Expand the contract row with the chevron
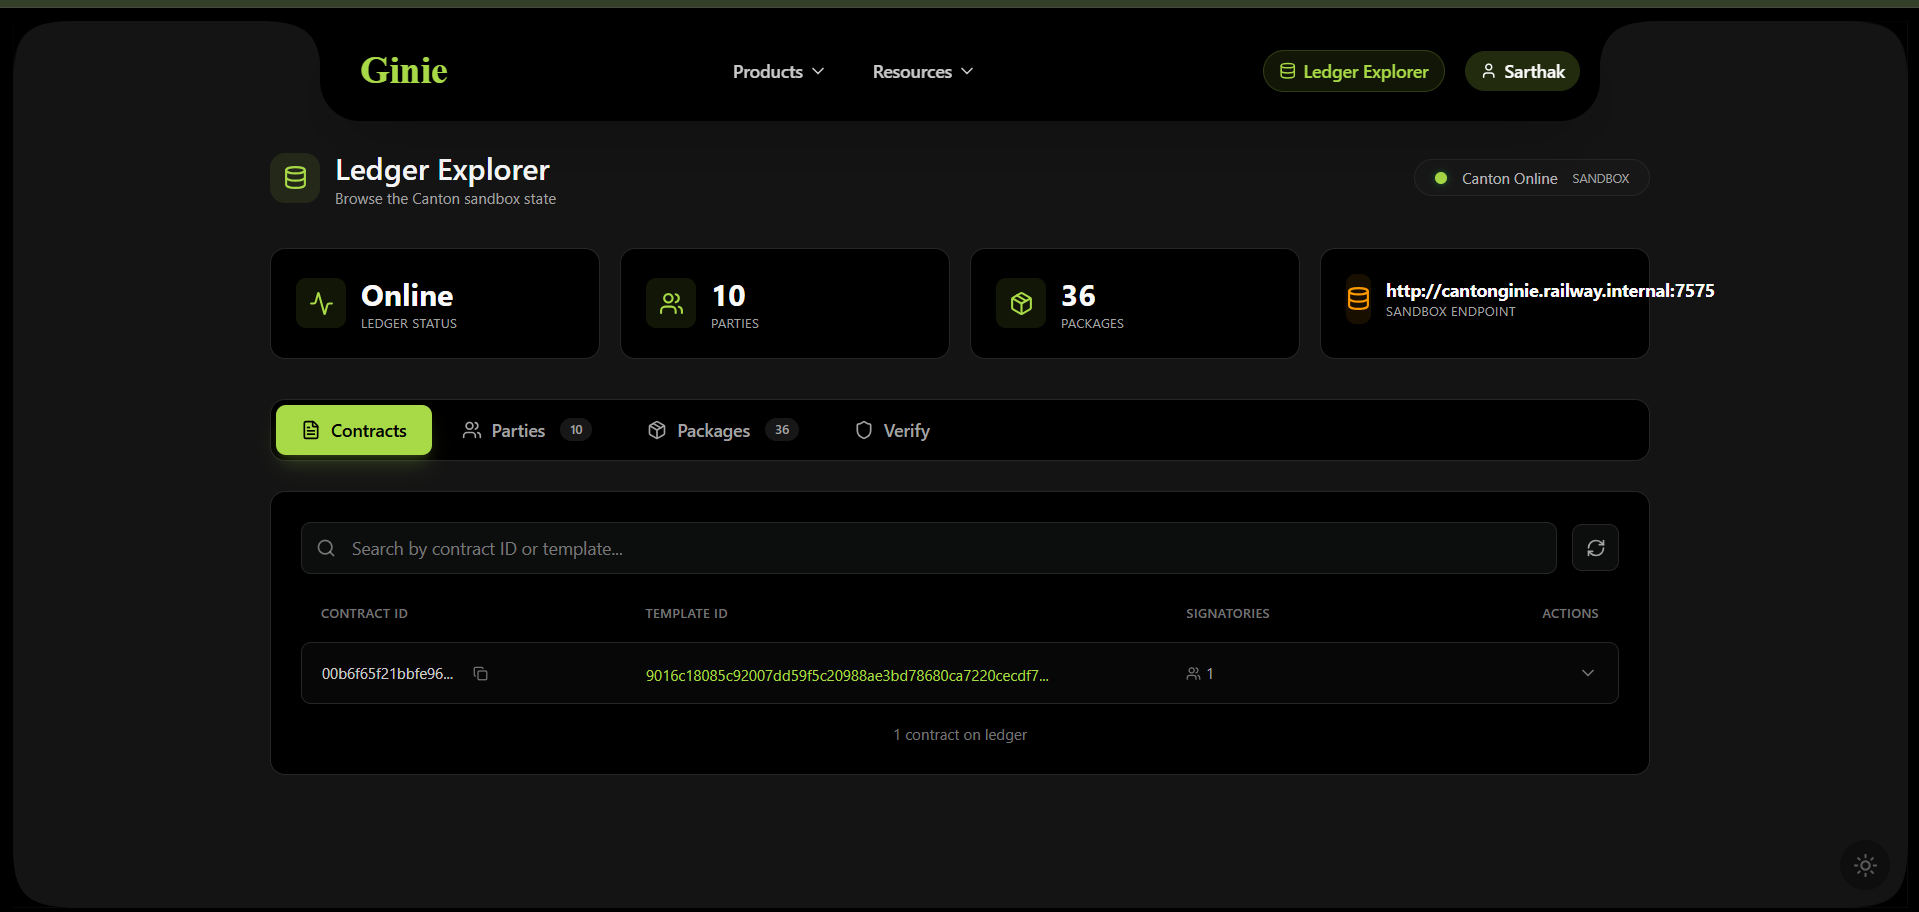 pyautogui.click(x=1588, y=673)
